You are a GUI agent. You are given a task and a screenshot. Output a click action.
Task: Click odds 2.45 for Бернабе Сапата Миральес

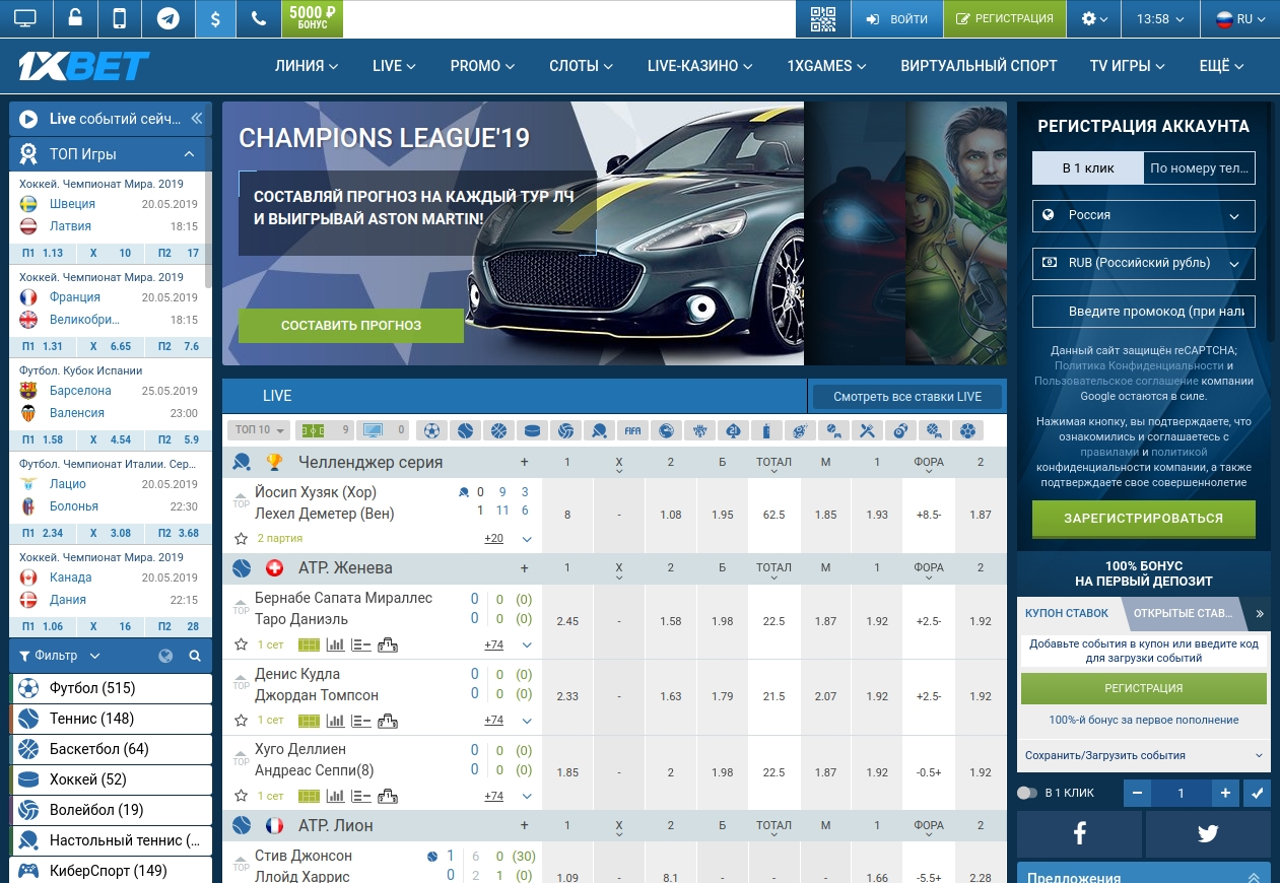click(x=567, y=621)
